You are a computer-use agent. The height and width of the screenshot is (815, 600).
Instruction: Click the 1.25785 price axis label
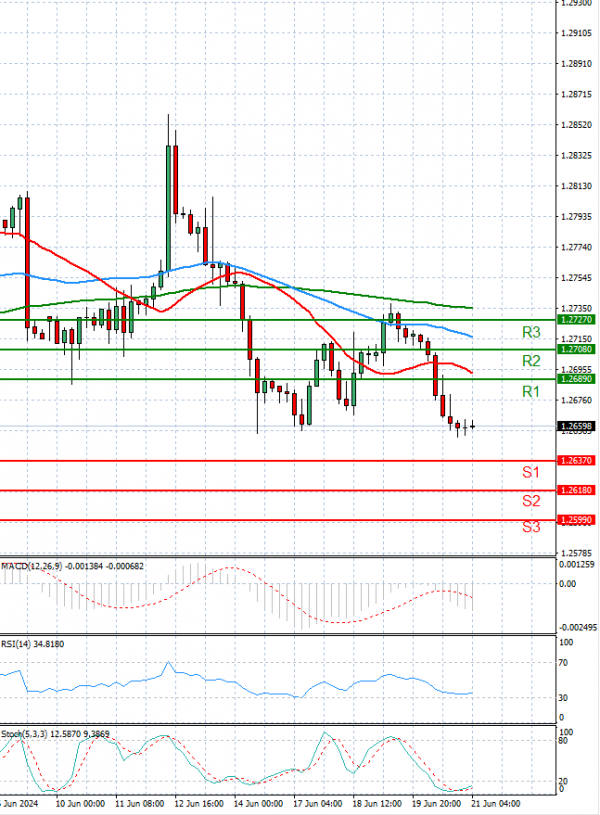[x=577, y=553]
